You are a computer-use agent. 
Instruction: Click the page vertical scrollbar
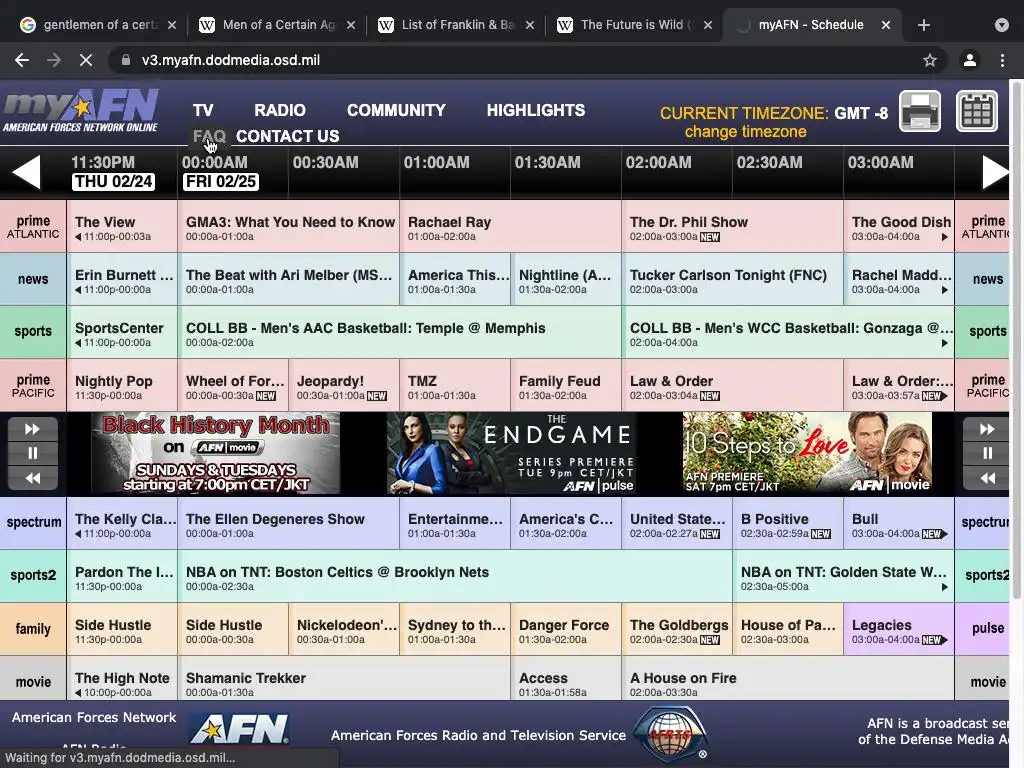[1017, 339]
